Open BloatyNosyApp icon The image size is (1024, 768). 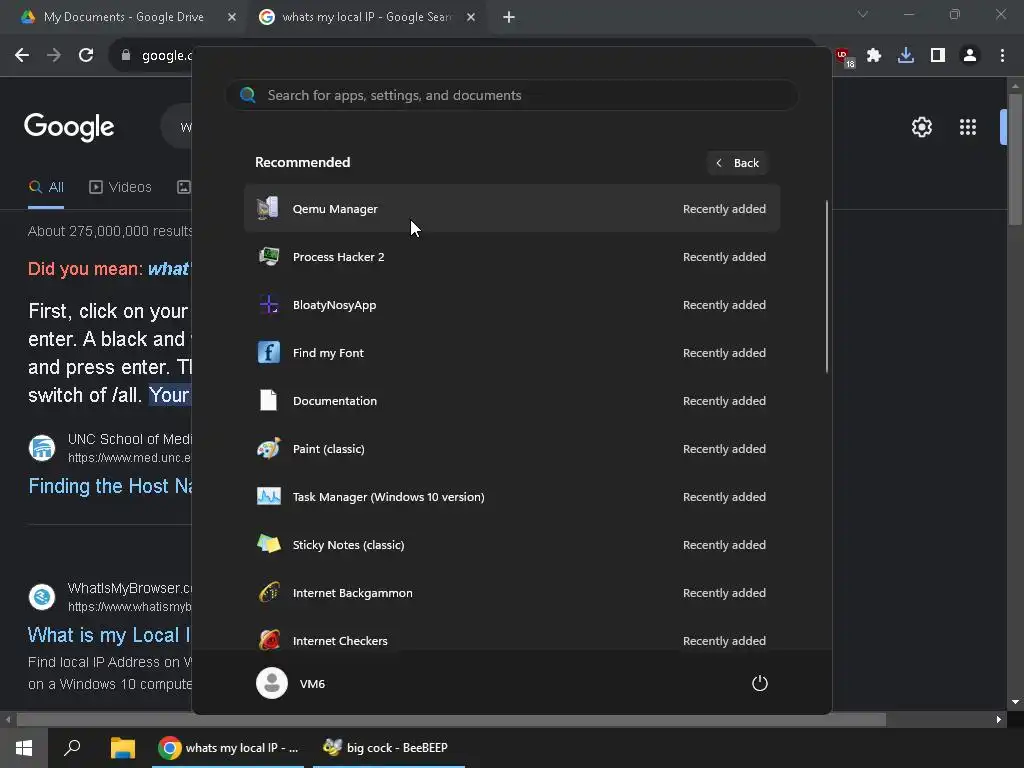(268, 305)
